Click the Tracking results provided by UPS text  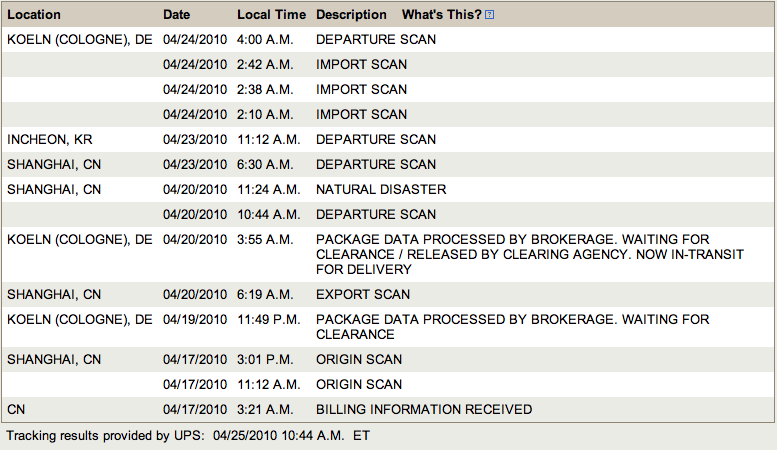[x=105, y=436]
